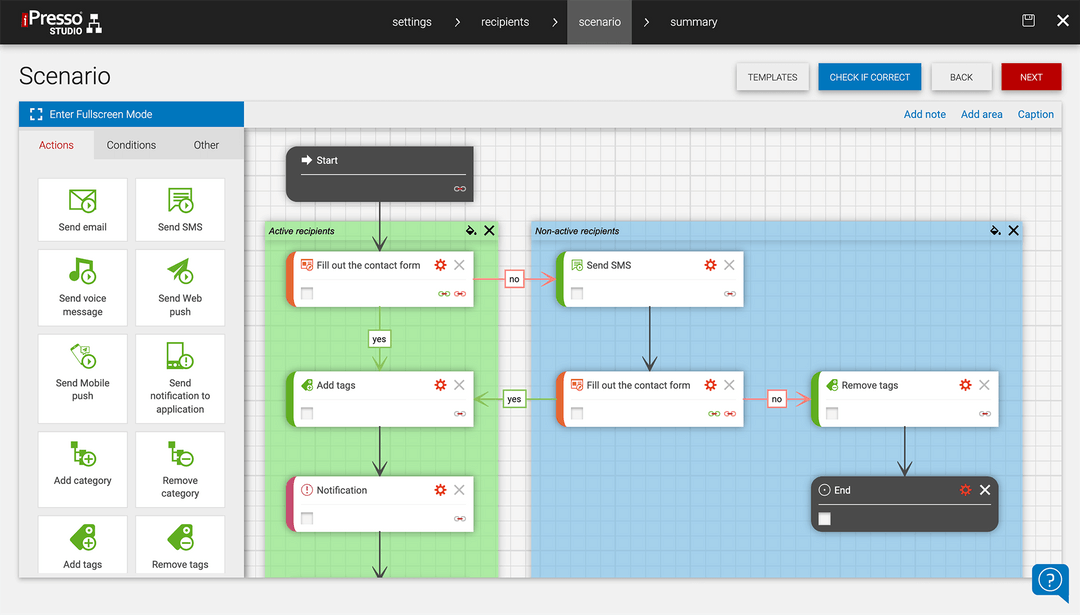Screen dimensions: 1080x615
Task: Switch to the Conditions tab
Action: (130, 145)
